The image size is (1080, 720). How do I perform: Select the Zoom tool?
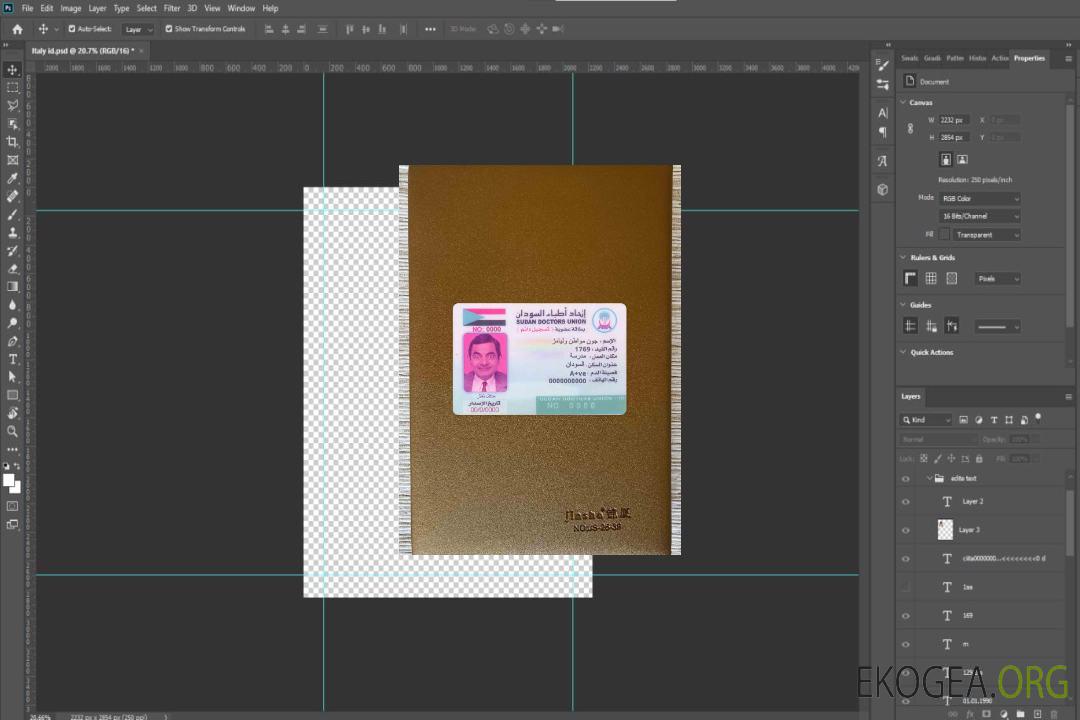(13, 431)
